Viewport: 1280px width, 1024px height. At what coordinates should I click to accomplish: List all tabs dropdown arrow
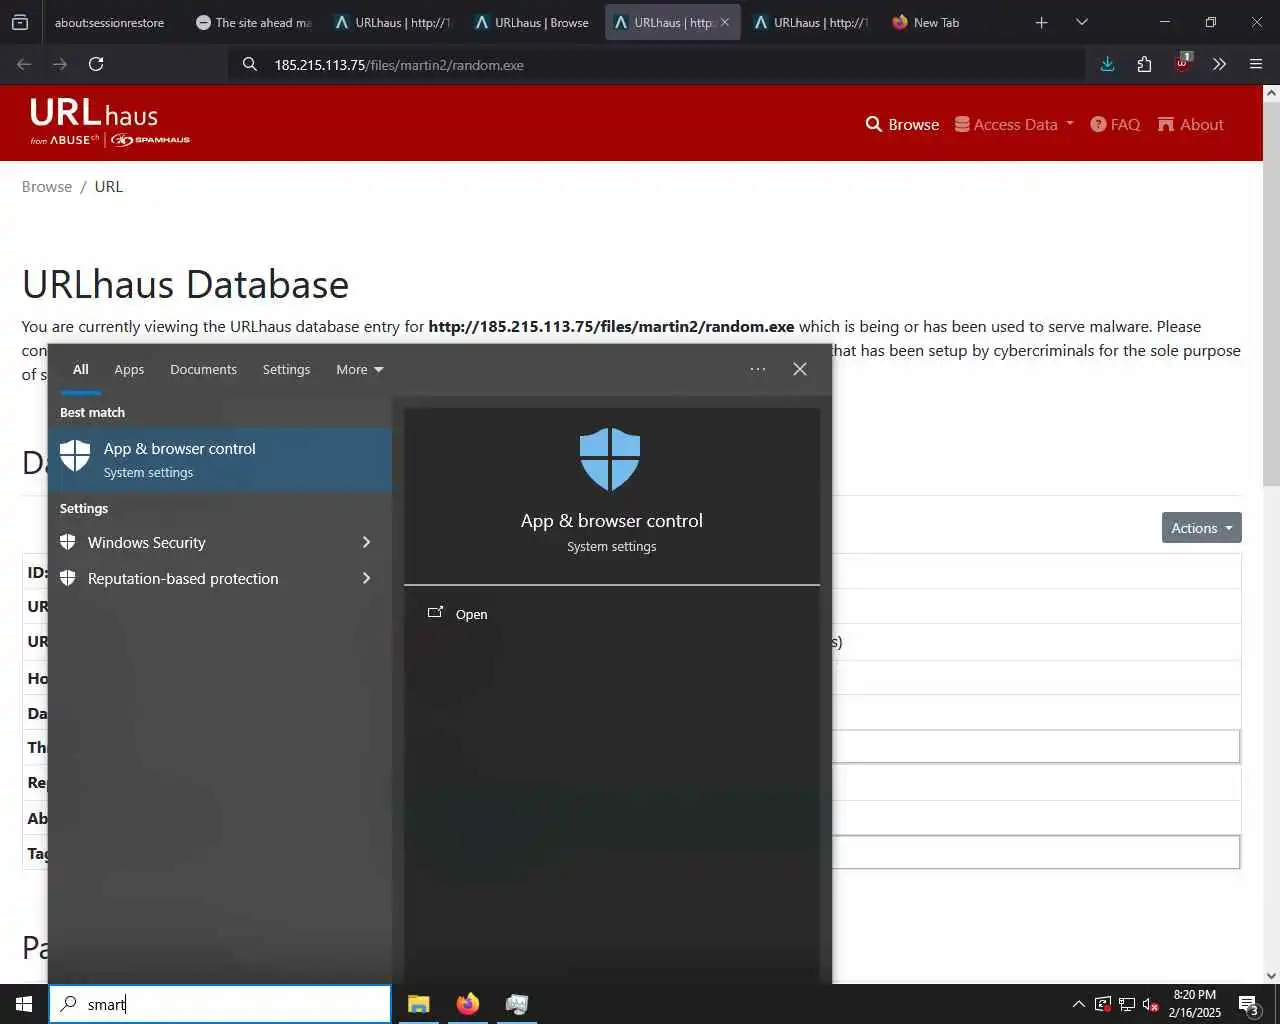click(1081, 22)
